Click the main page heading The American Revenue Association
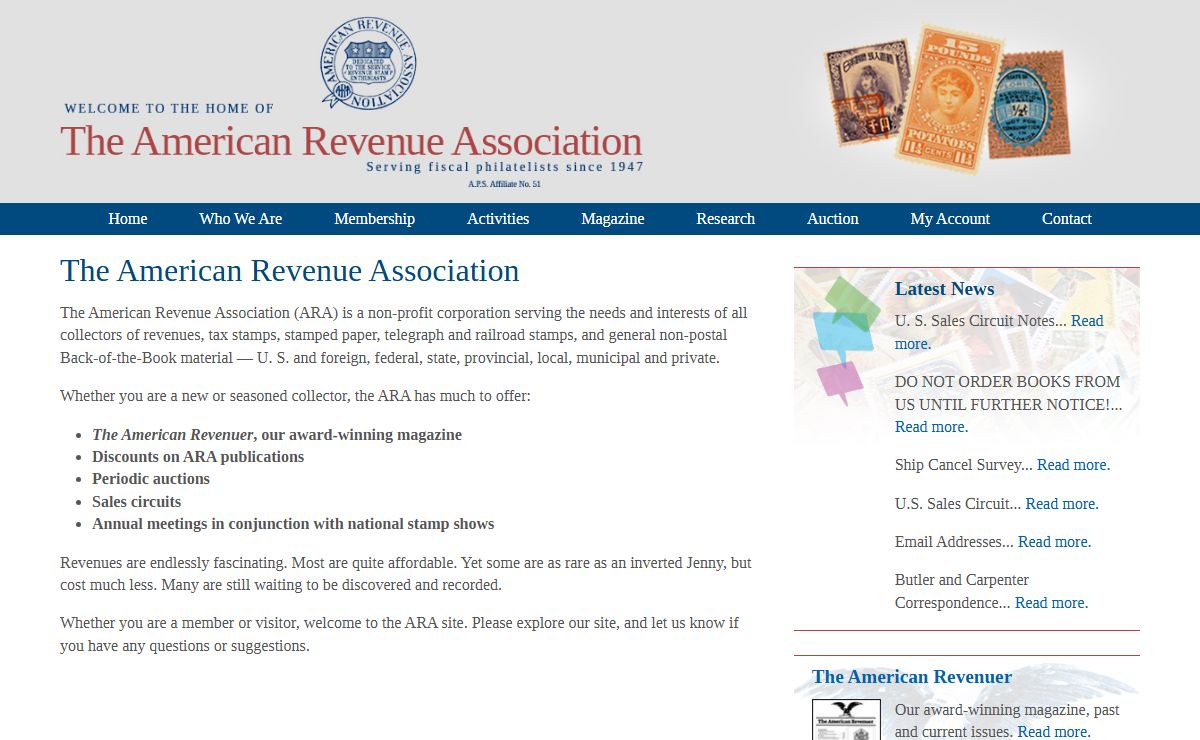 290,271
